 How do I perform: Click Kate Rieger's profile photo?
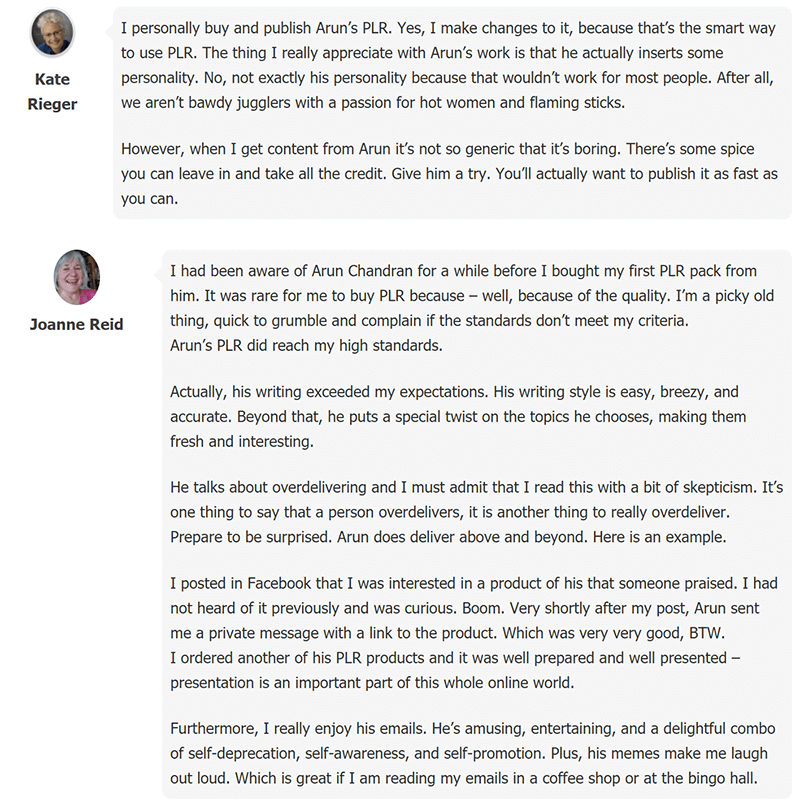52,33
